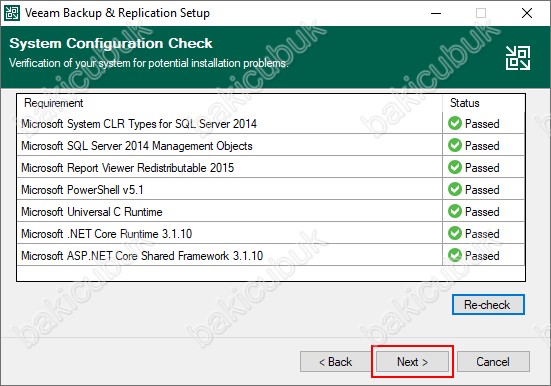The image size is (551, 386).
Task: Click the Next button
Action: click(x=412, y=361)
